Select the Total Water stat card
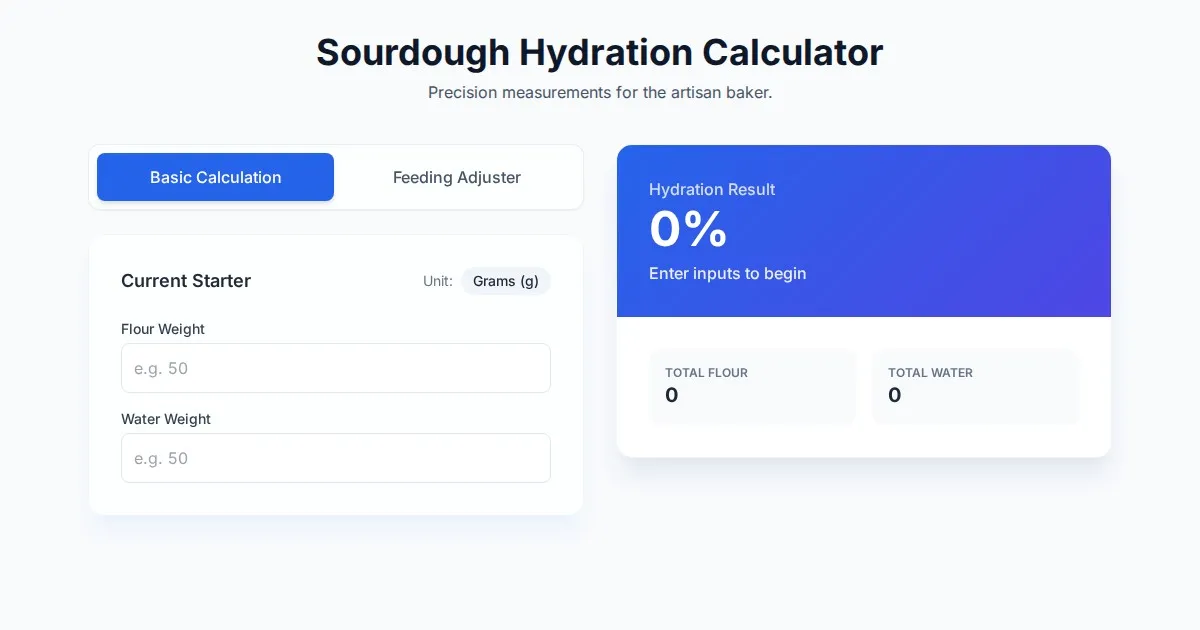Image resolution: width=1200 pixels, height=630 pixels. pyautogui.click(x=975, y=386)
